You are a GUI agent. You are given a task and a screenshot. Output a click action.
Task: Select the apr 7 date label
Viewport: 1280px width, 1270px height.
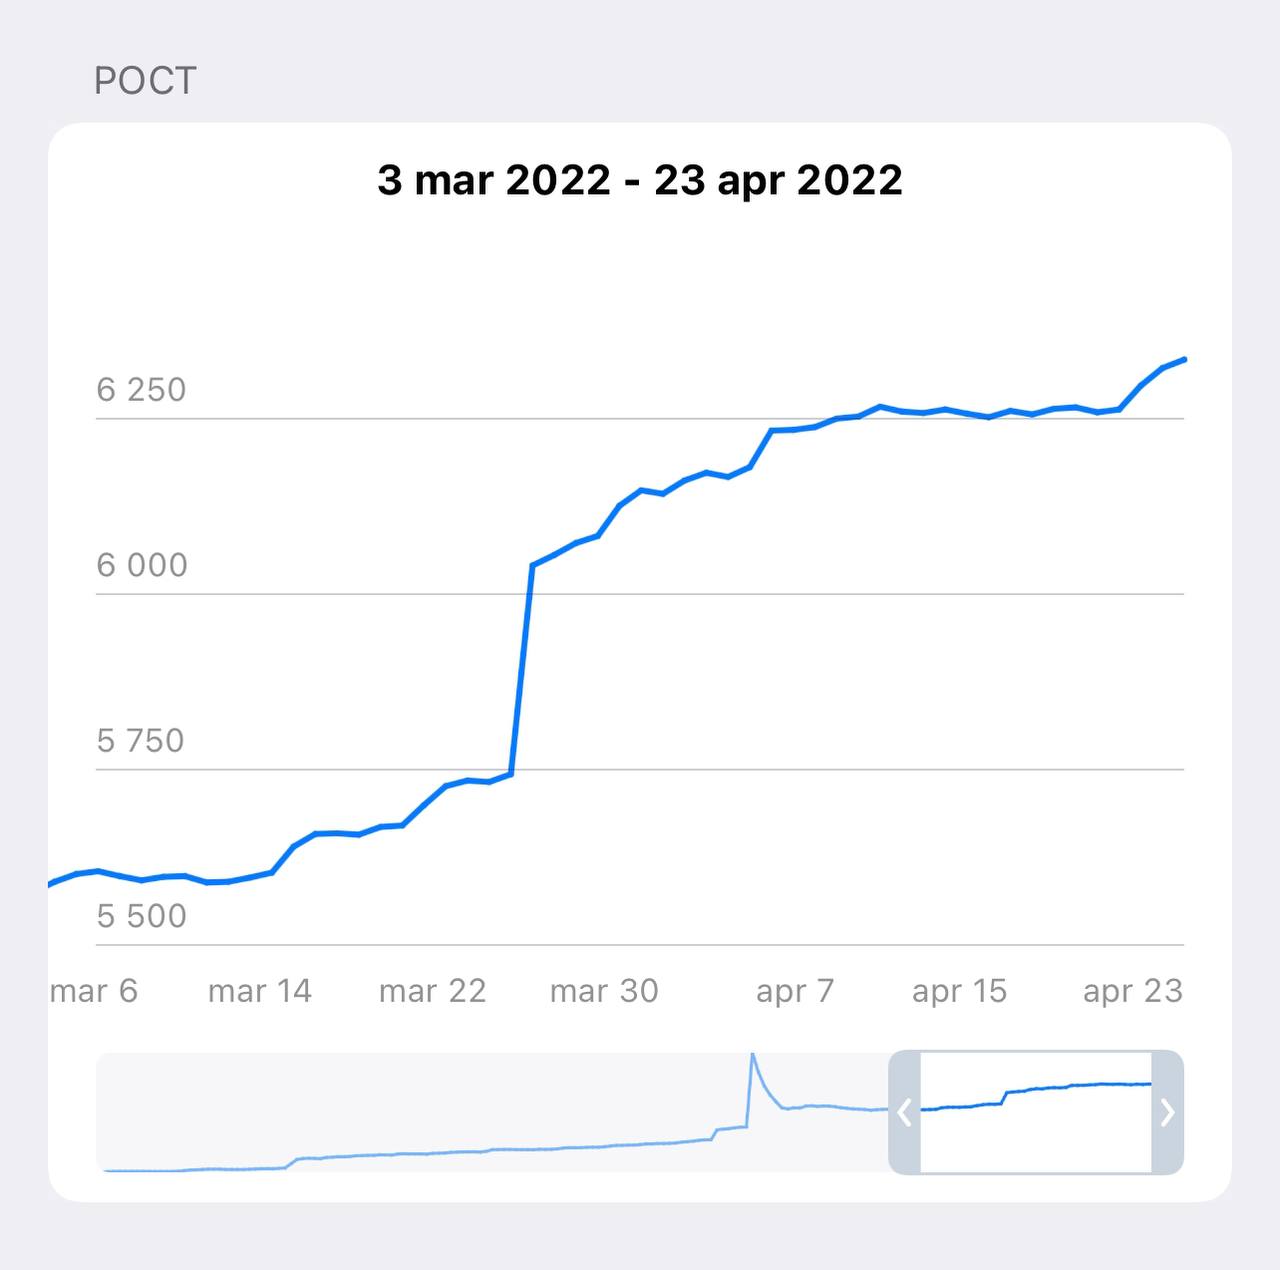pyautogui.click(x=795, y=991)
